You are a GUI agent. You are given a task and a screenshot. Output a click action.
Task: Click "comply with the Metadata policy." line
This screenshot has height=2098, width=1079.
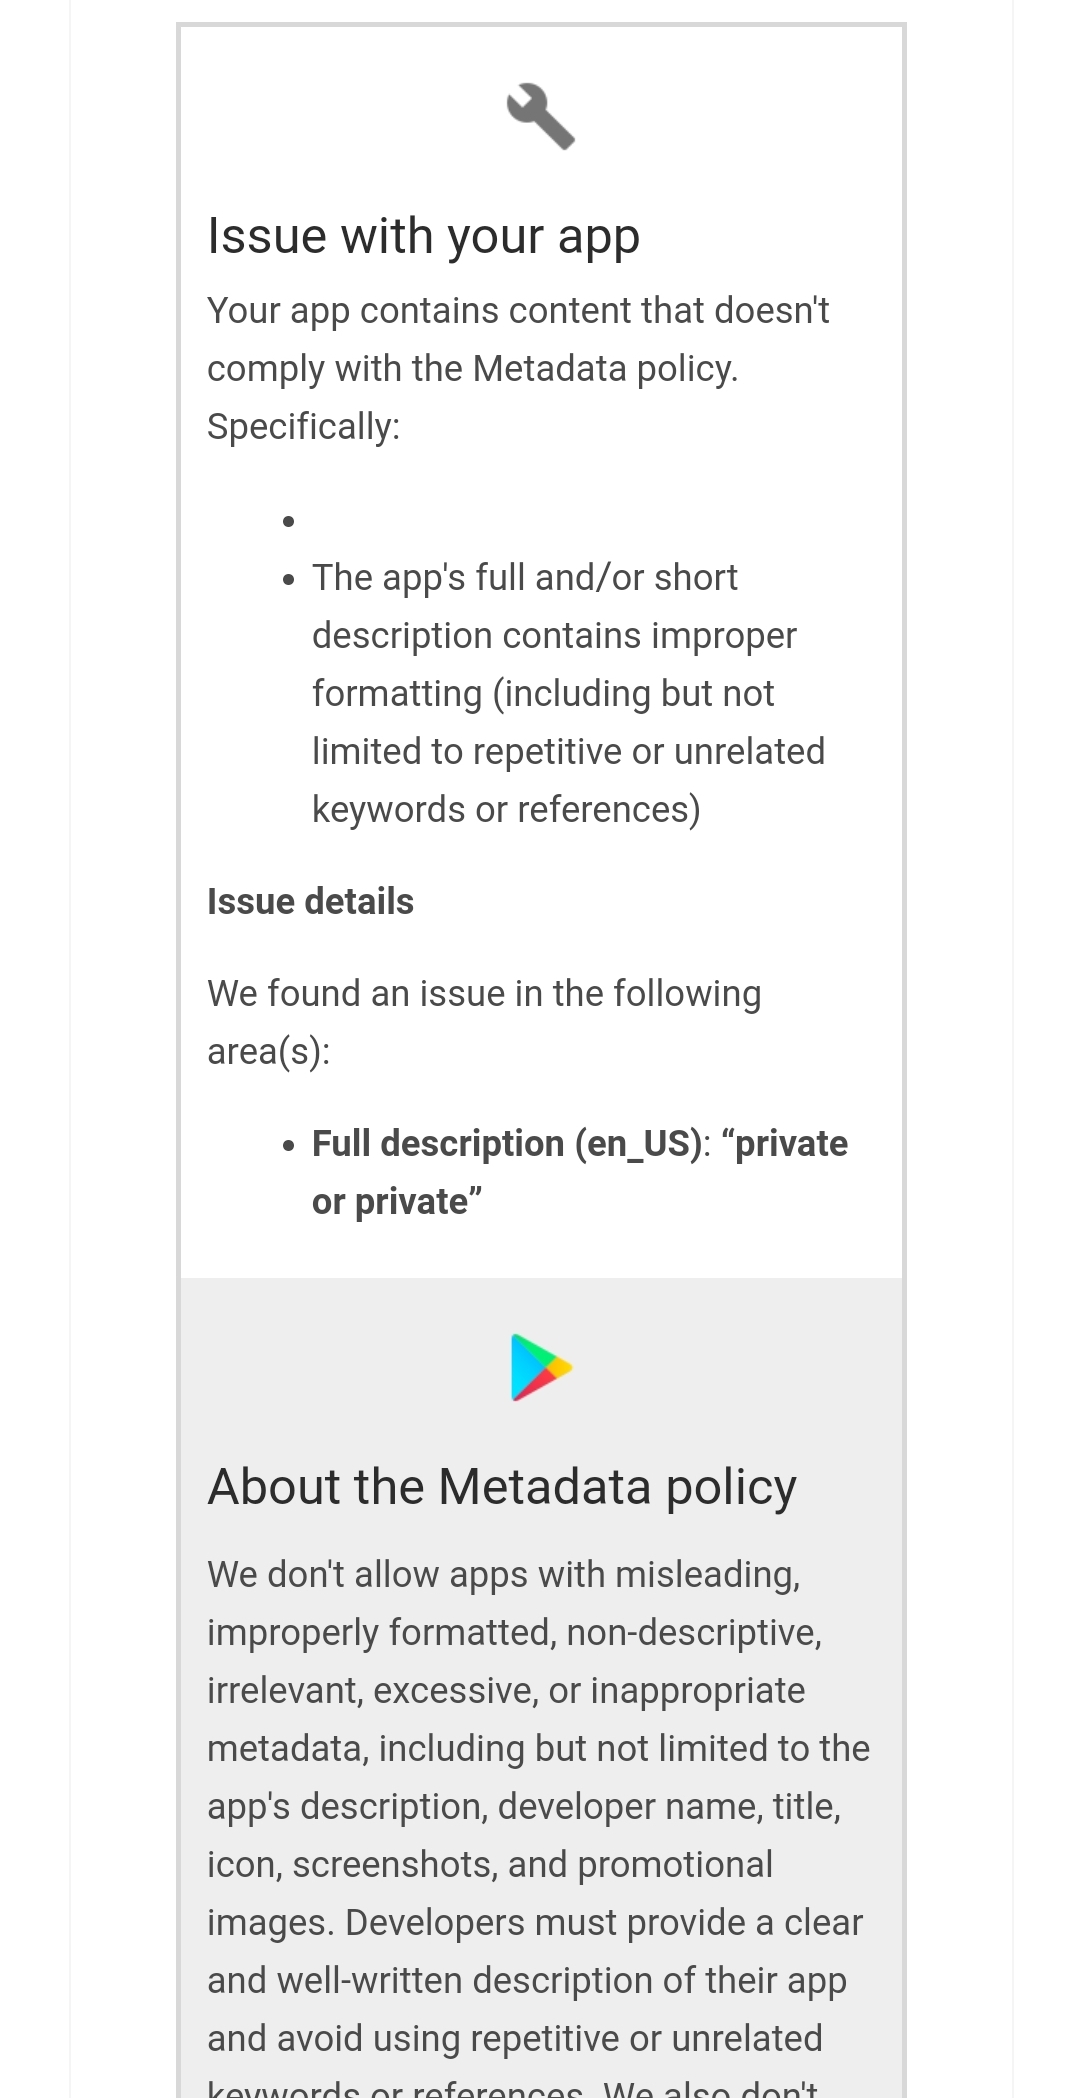(472, 368)
